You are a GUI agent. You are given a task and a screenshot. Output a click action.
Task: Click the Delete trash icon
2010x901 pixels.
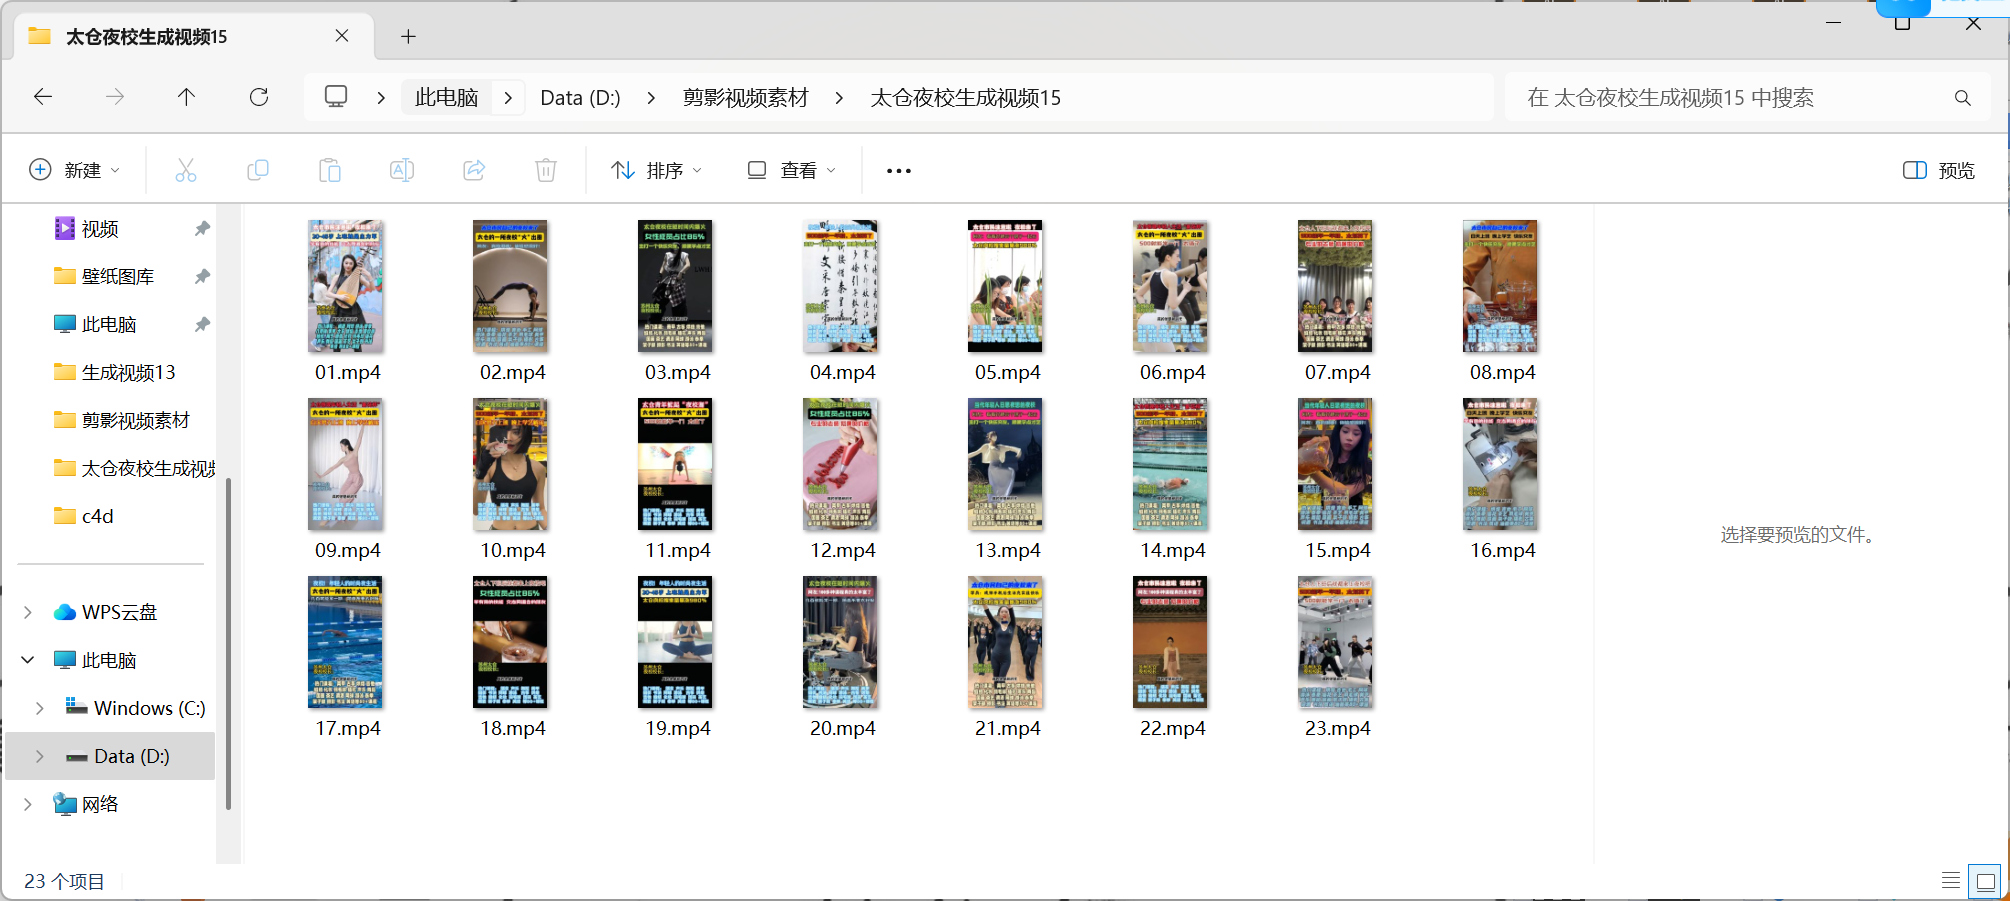point(546,170)
